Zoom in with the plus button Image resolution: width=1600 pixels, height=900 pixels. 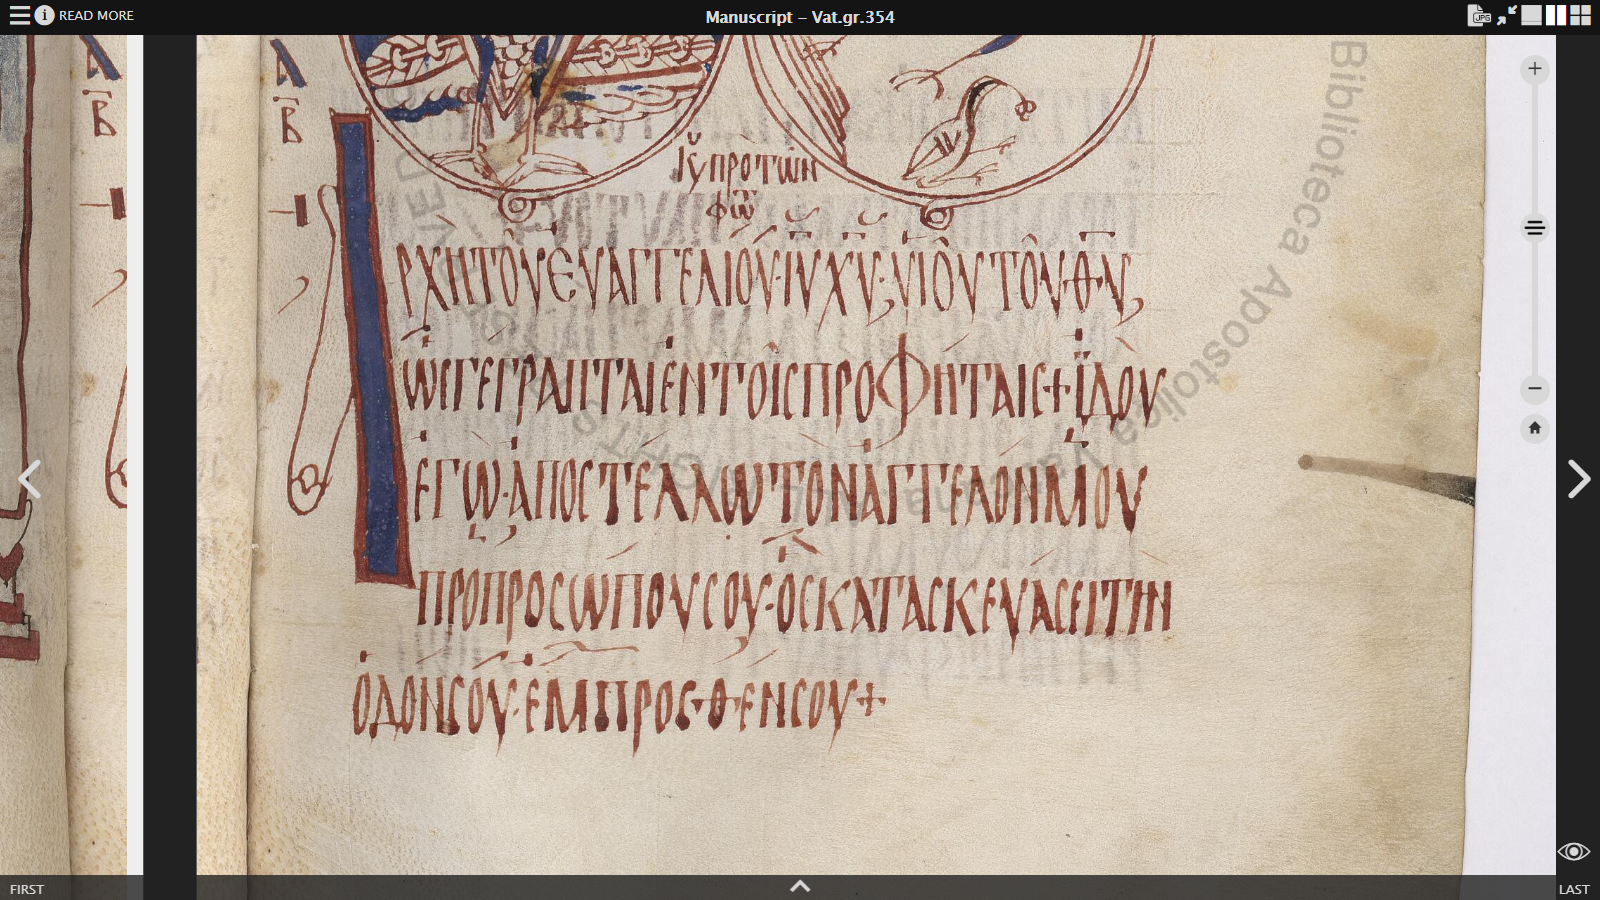click(1535, 69)
